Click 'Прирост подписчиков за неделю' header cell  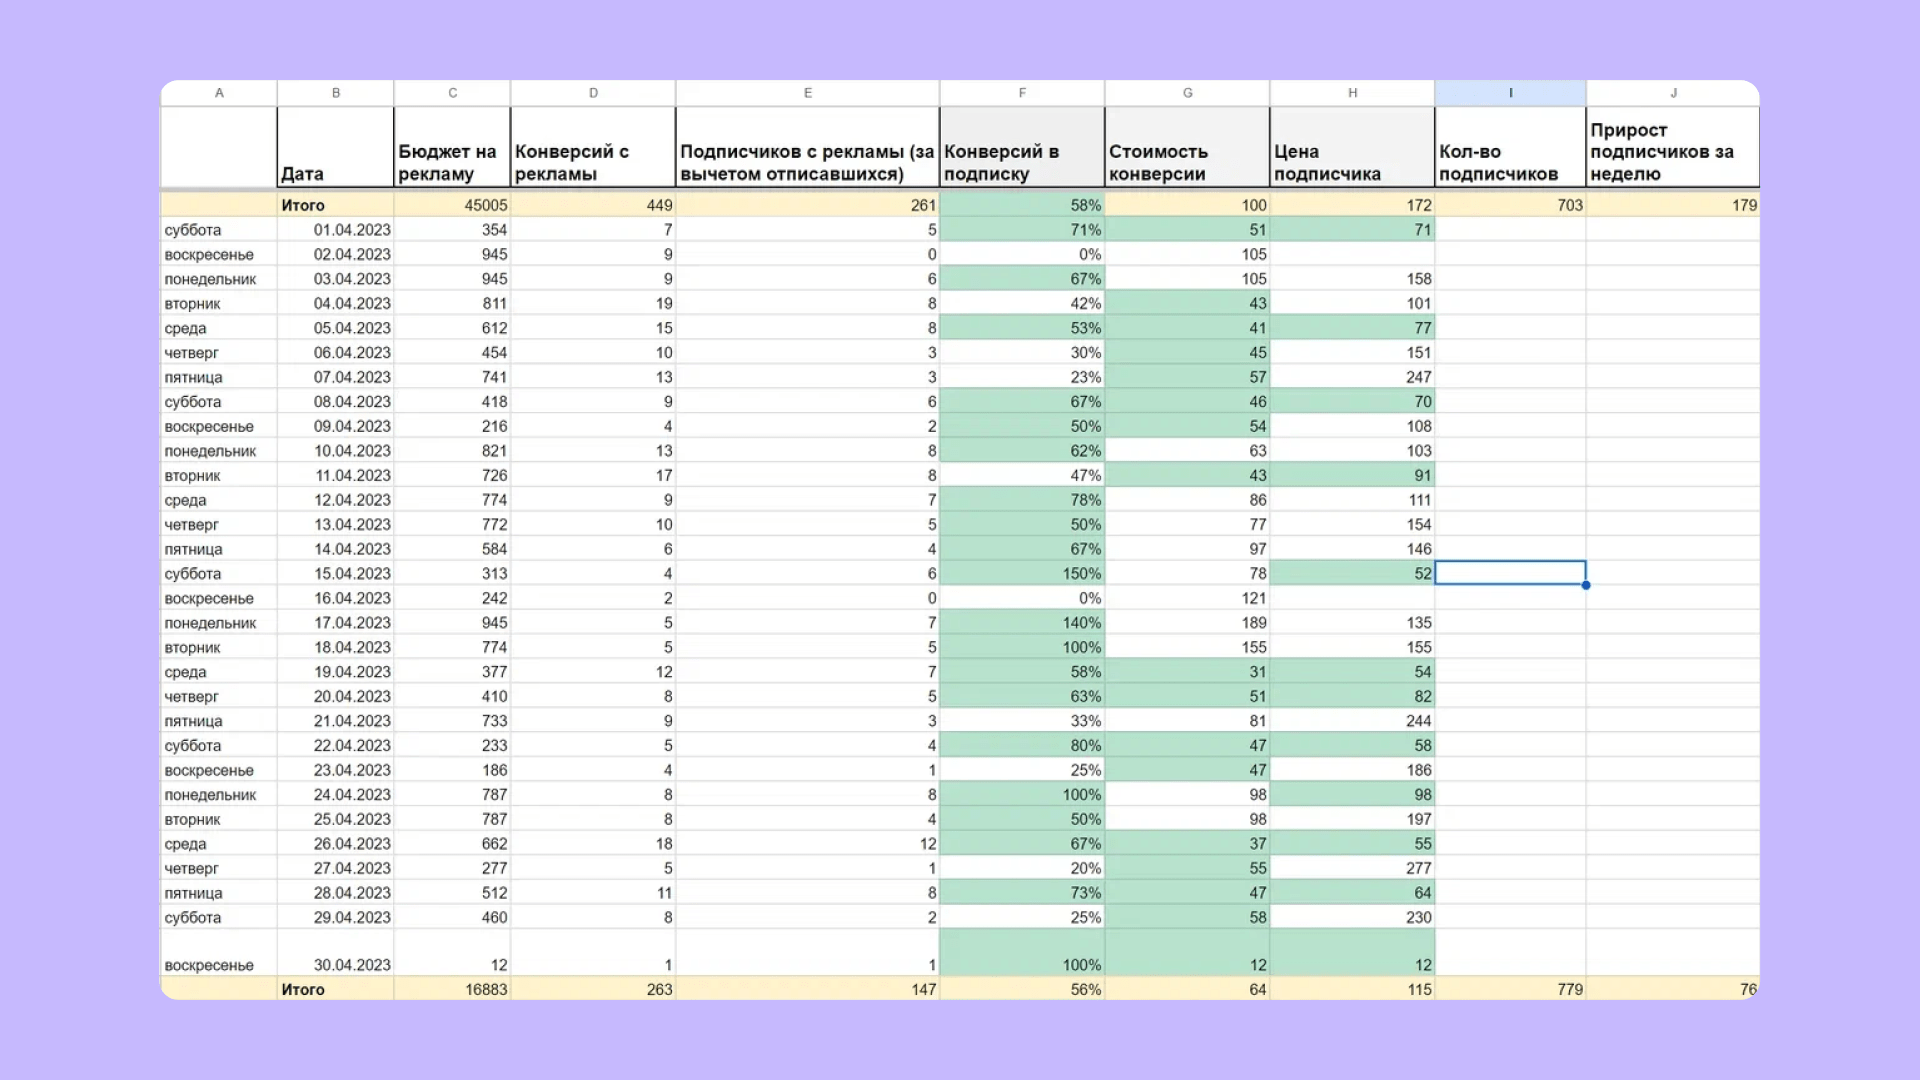pos(1673,147)
